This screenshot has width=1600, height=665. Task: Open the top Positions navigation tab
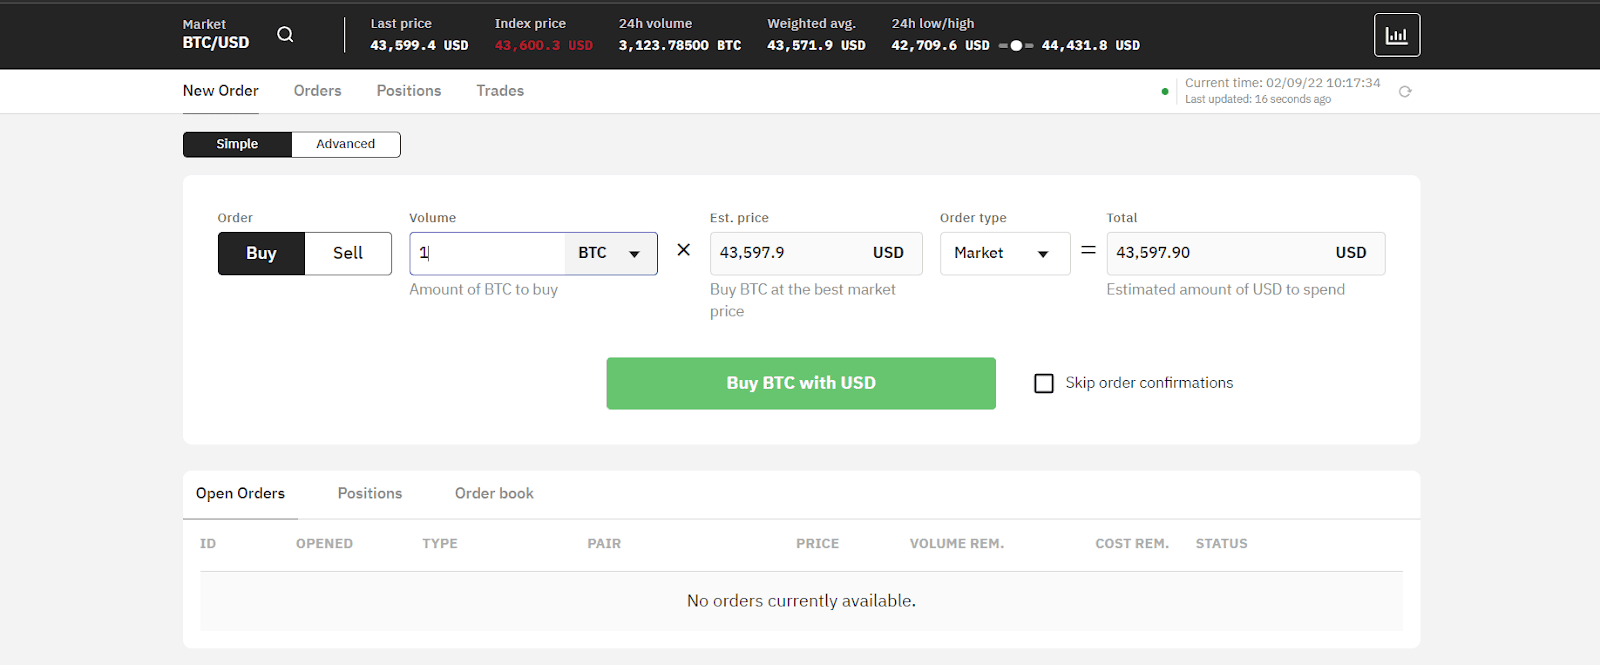[408, 91]
